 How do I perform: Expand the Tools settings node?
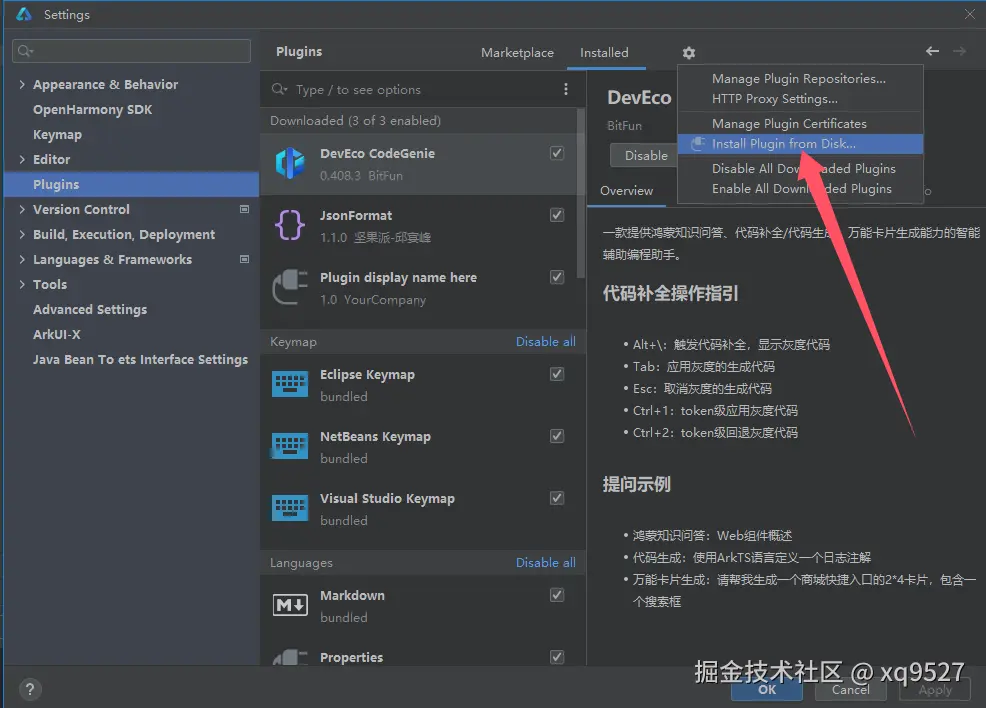click(22, 284)
